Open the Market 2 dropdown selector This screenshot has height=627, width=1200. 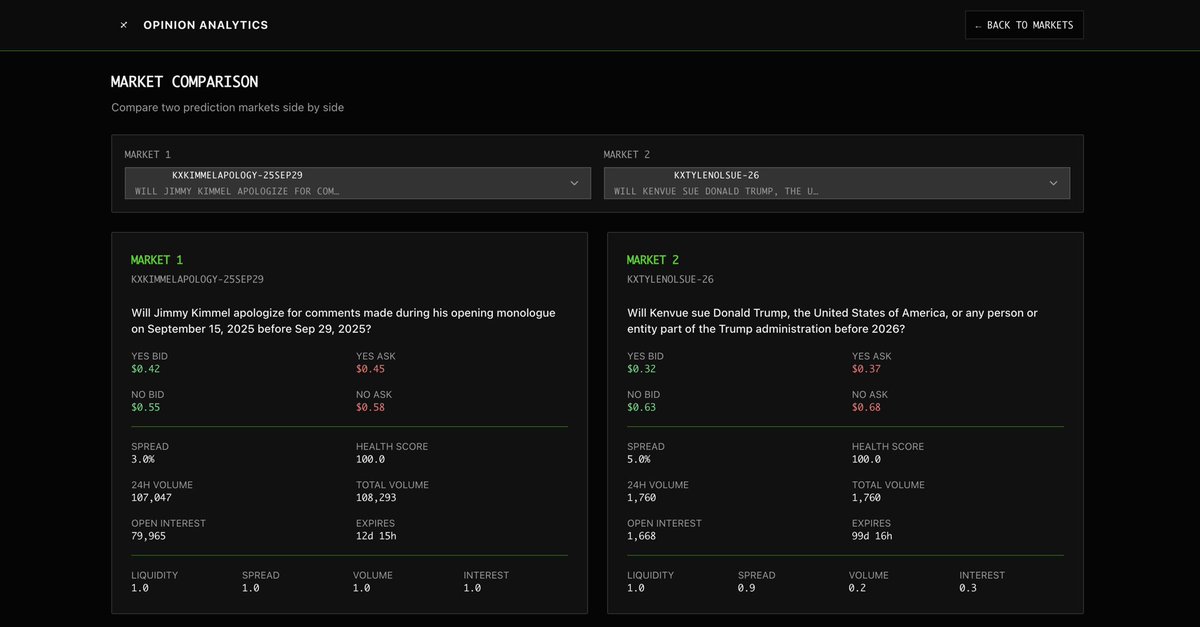coord(837,183)
